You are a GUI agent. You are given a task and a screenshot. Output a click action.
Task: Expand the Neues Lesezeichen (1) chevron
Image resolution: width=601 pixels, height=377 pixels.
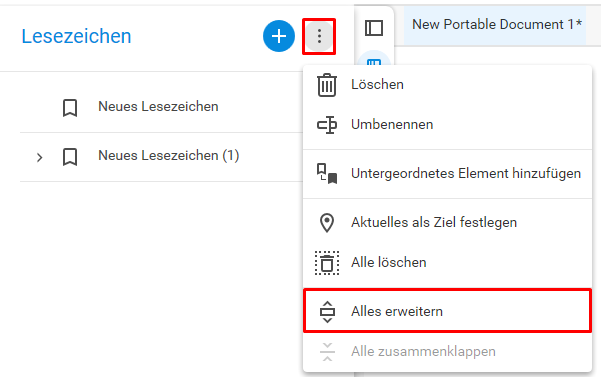coord(39,157)
